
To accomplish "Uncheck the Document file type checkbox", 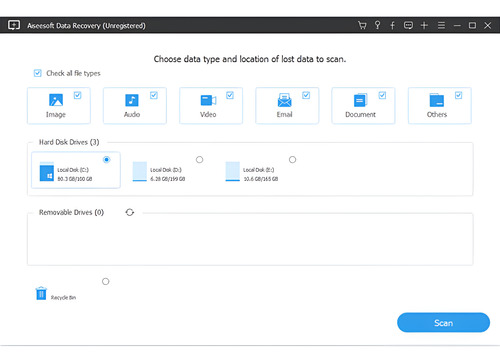I will click(382, 95).
